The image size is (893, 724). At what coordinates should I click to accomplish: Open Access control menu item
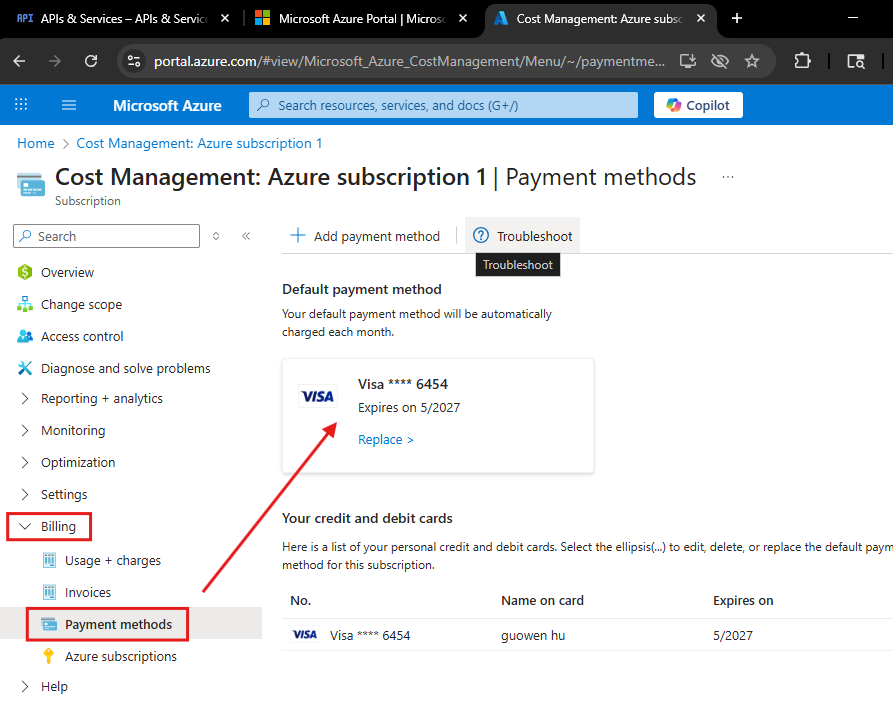coord(82,337)
